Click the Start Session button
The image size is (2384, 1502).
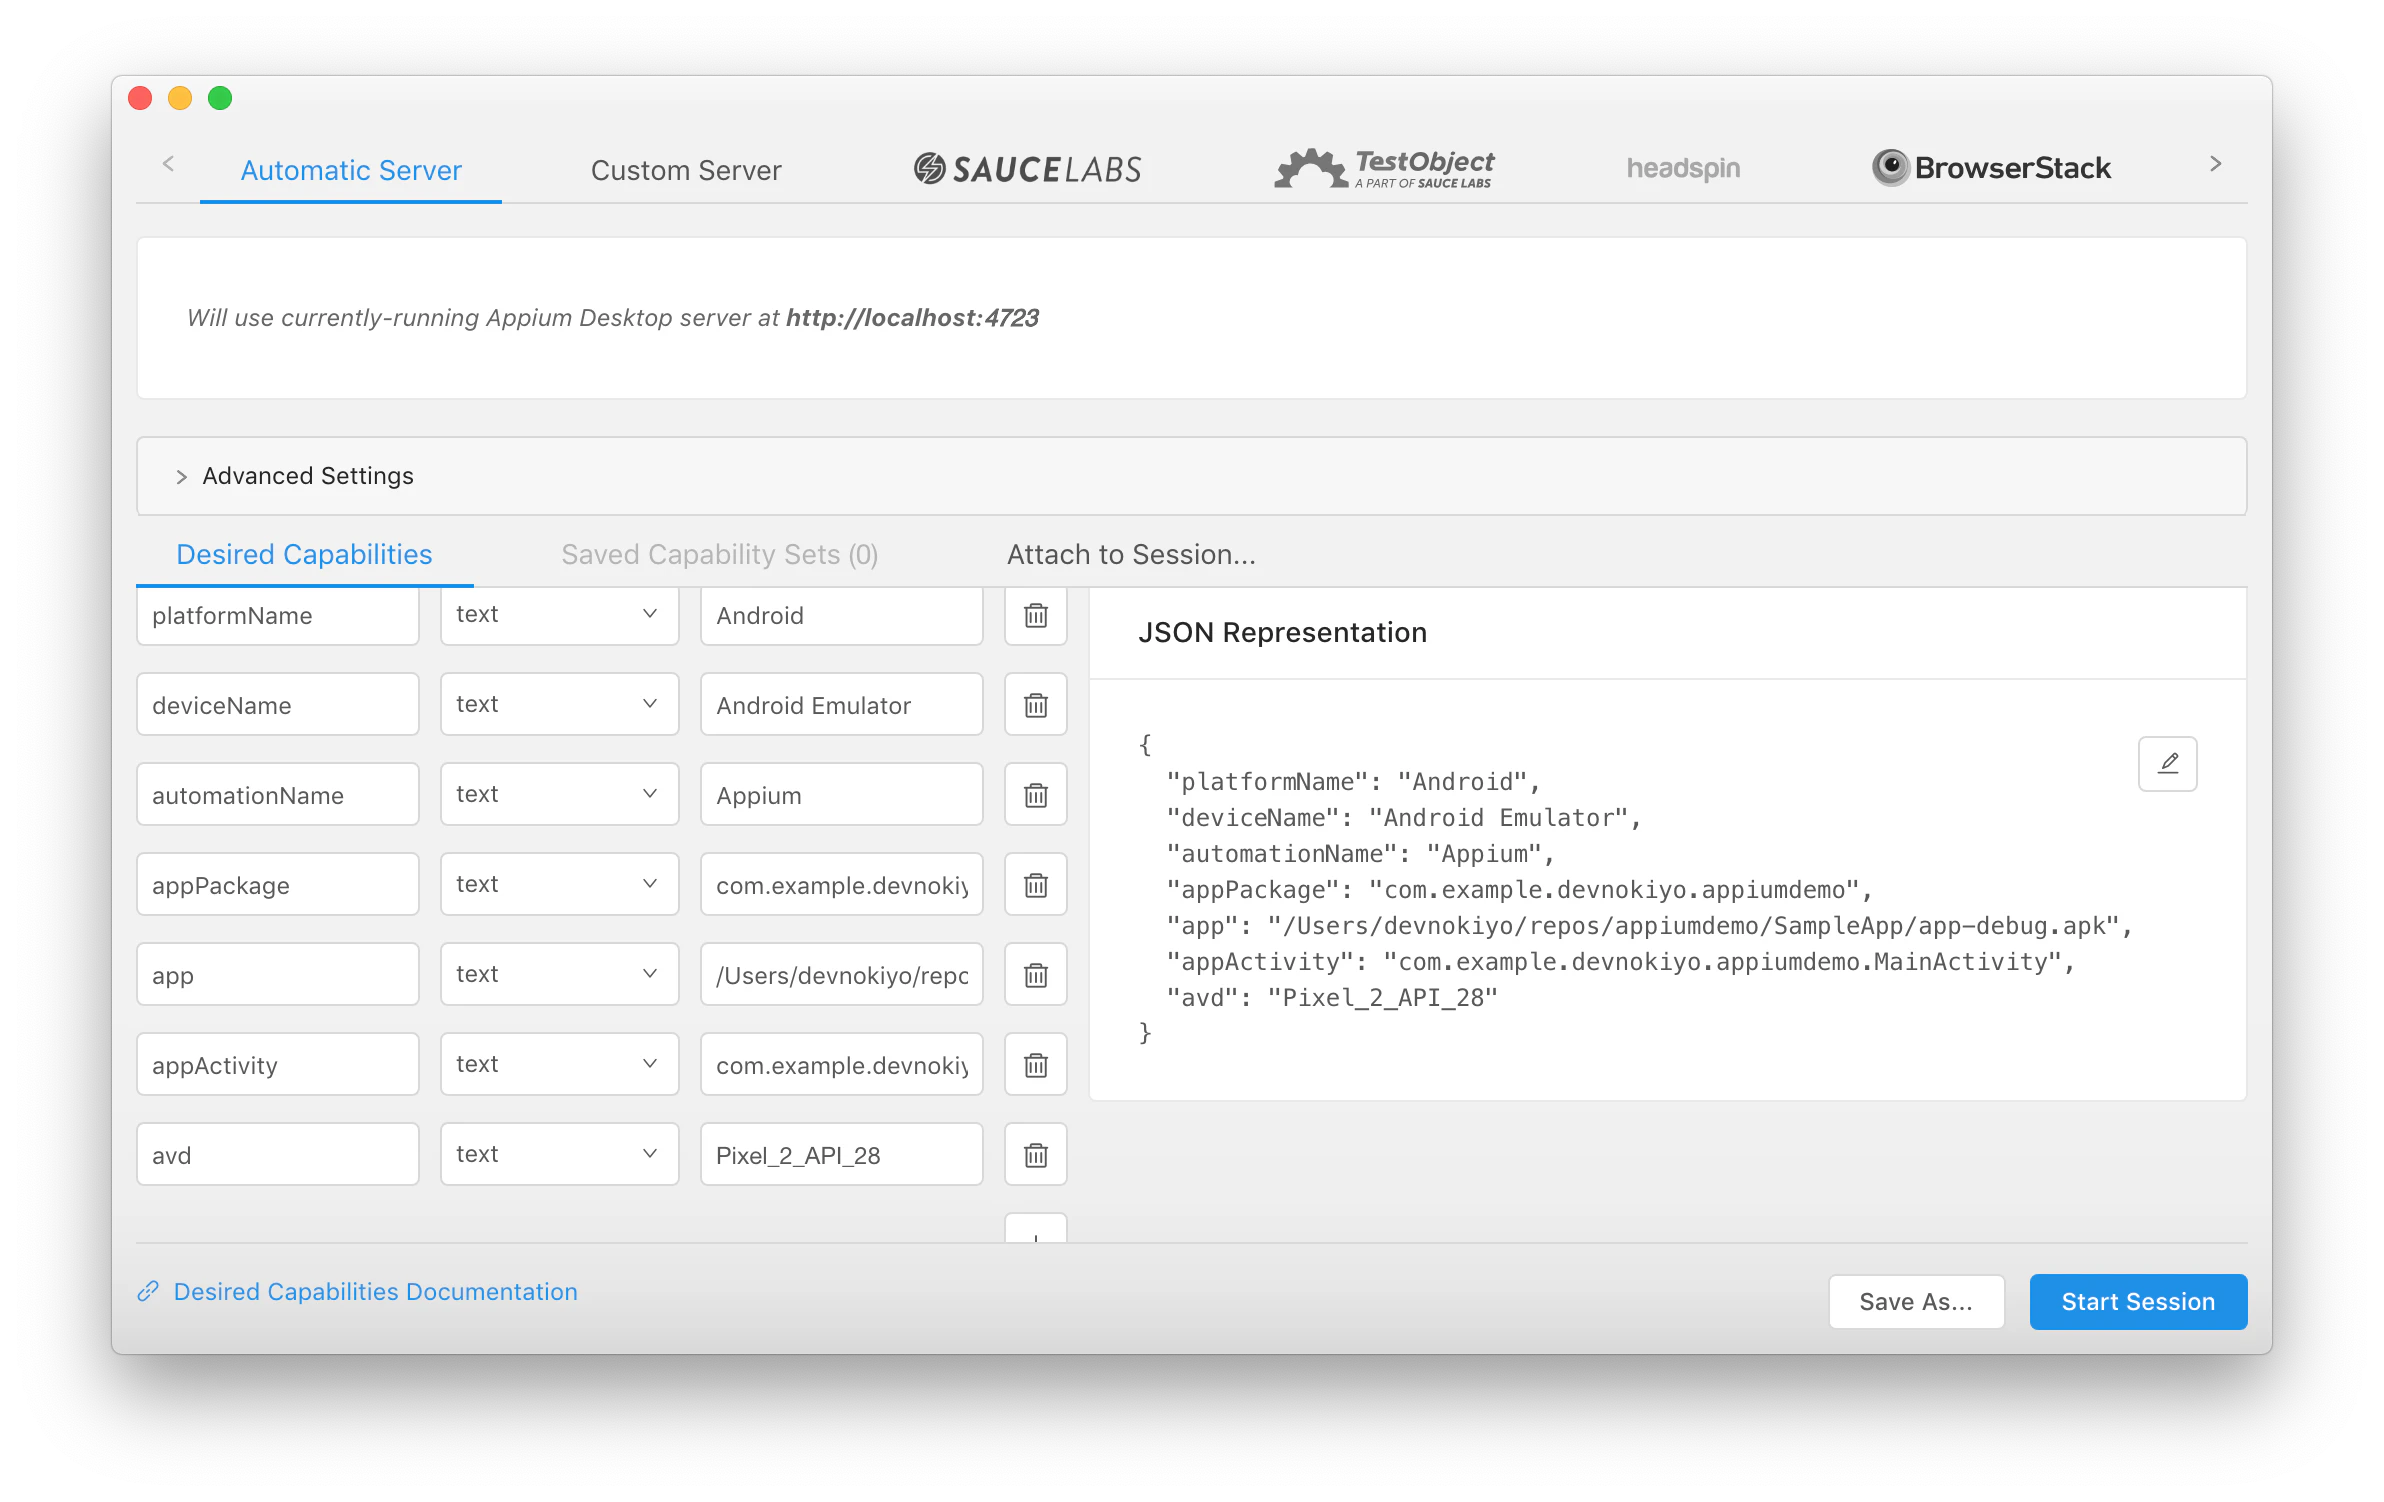tap(2138, 1301)
